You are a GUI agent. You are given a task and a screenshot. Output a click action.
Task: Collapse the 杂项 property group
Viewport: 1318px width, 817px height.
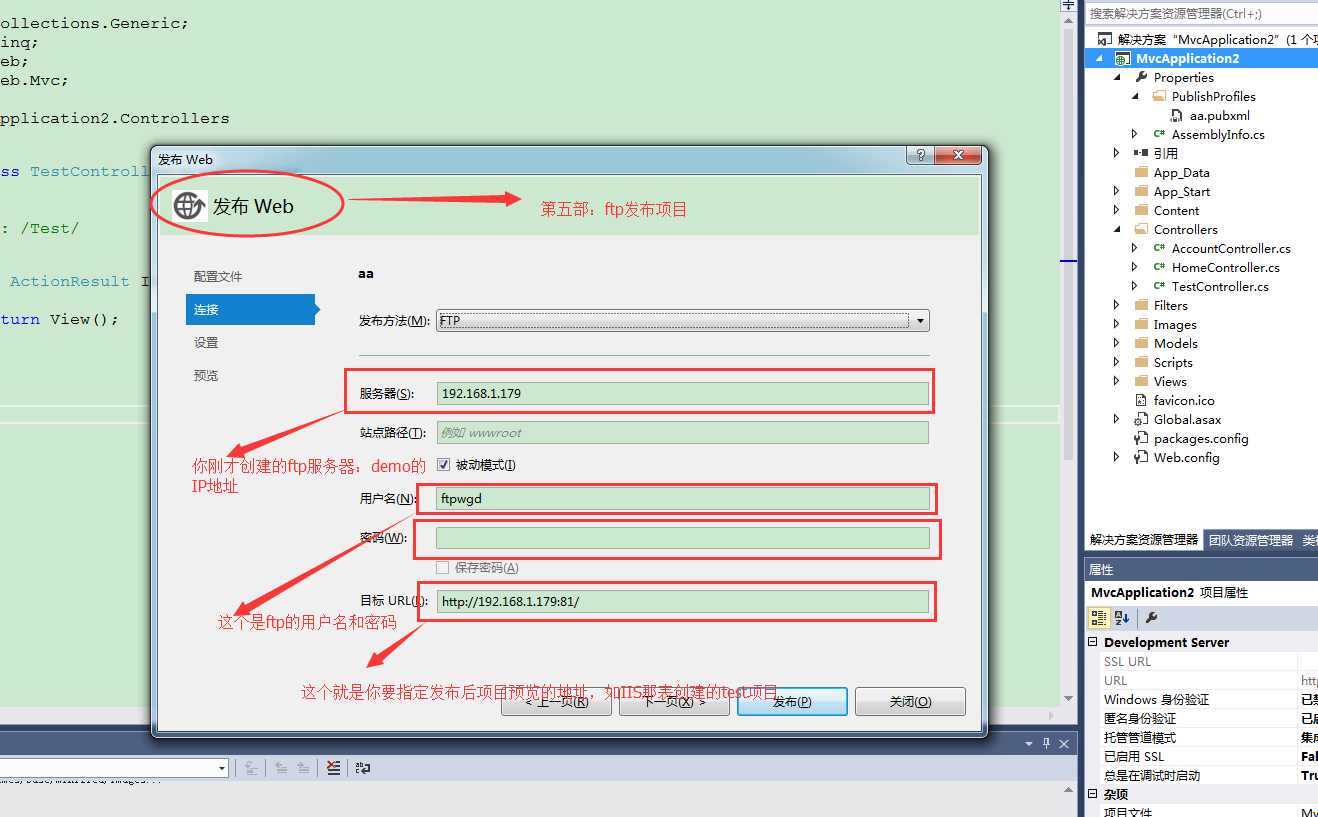pyautogui.click(x=1093, y=794)
